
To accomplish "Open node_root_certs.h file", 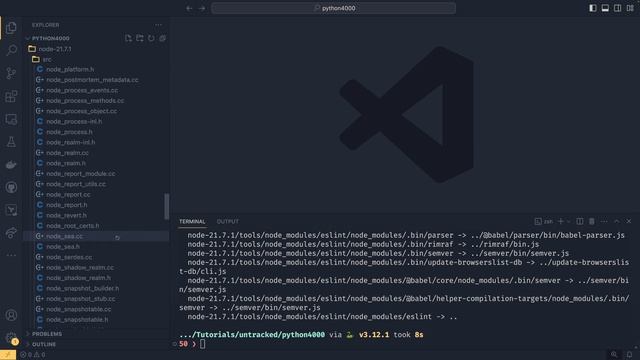I will point(72,226).
